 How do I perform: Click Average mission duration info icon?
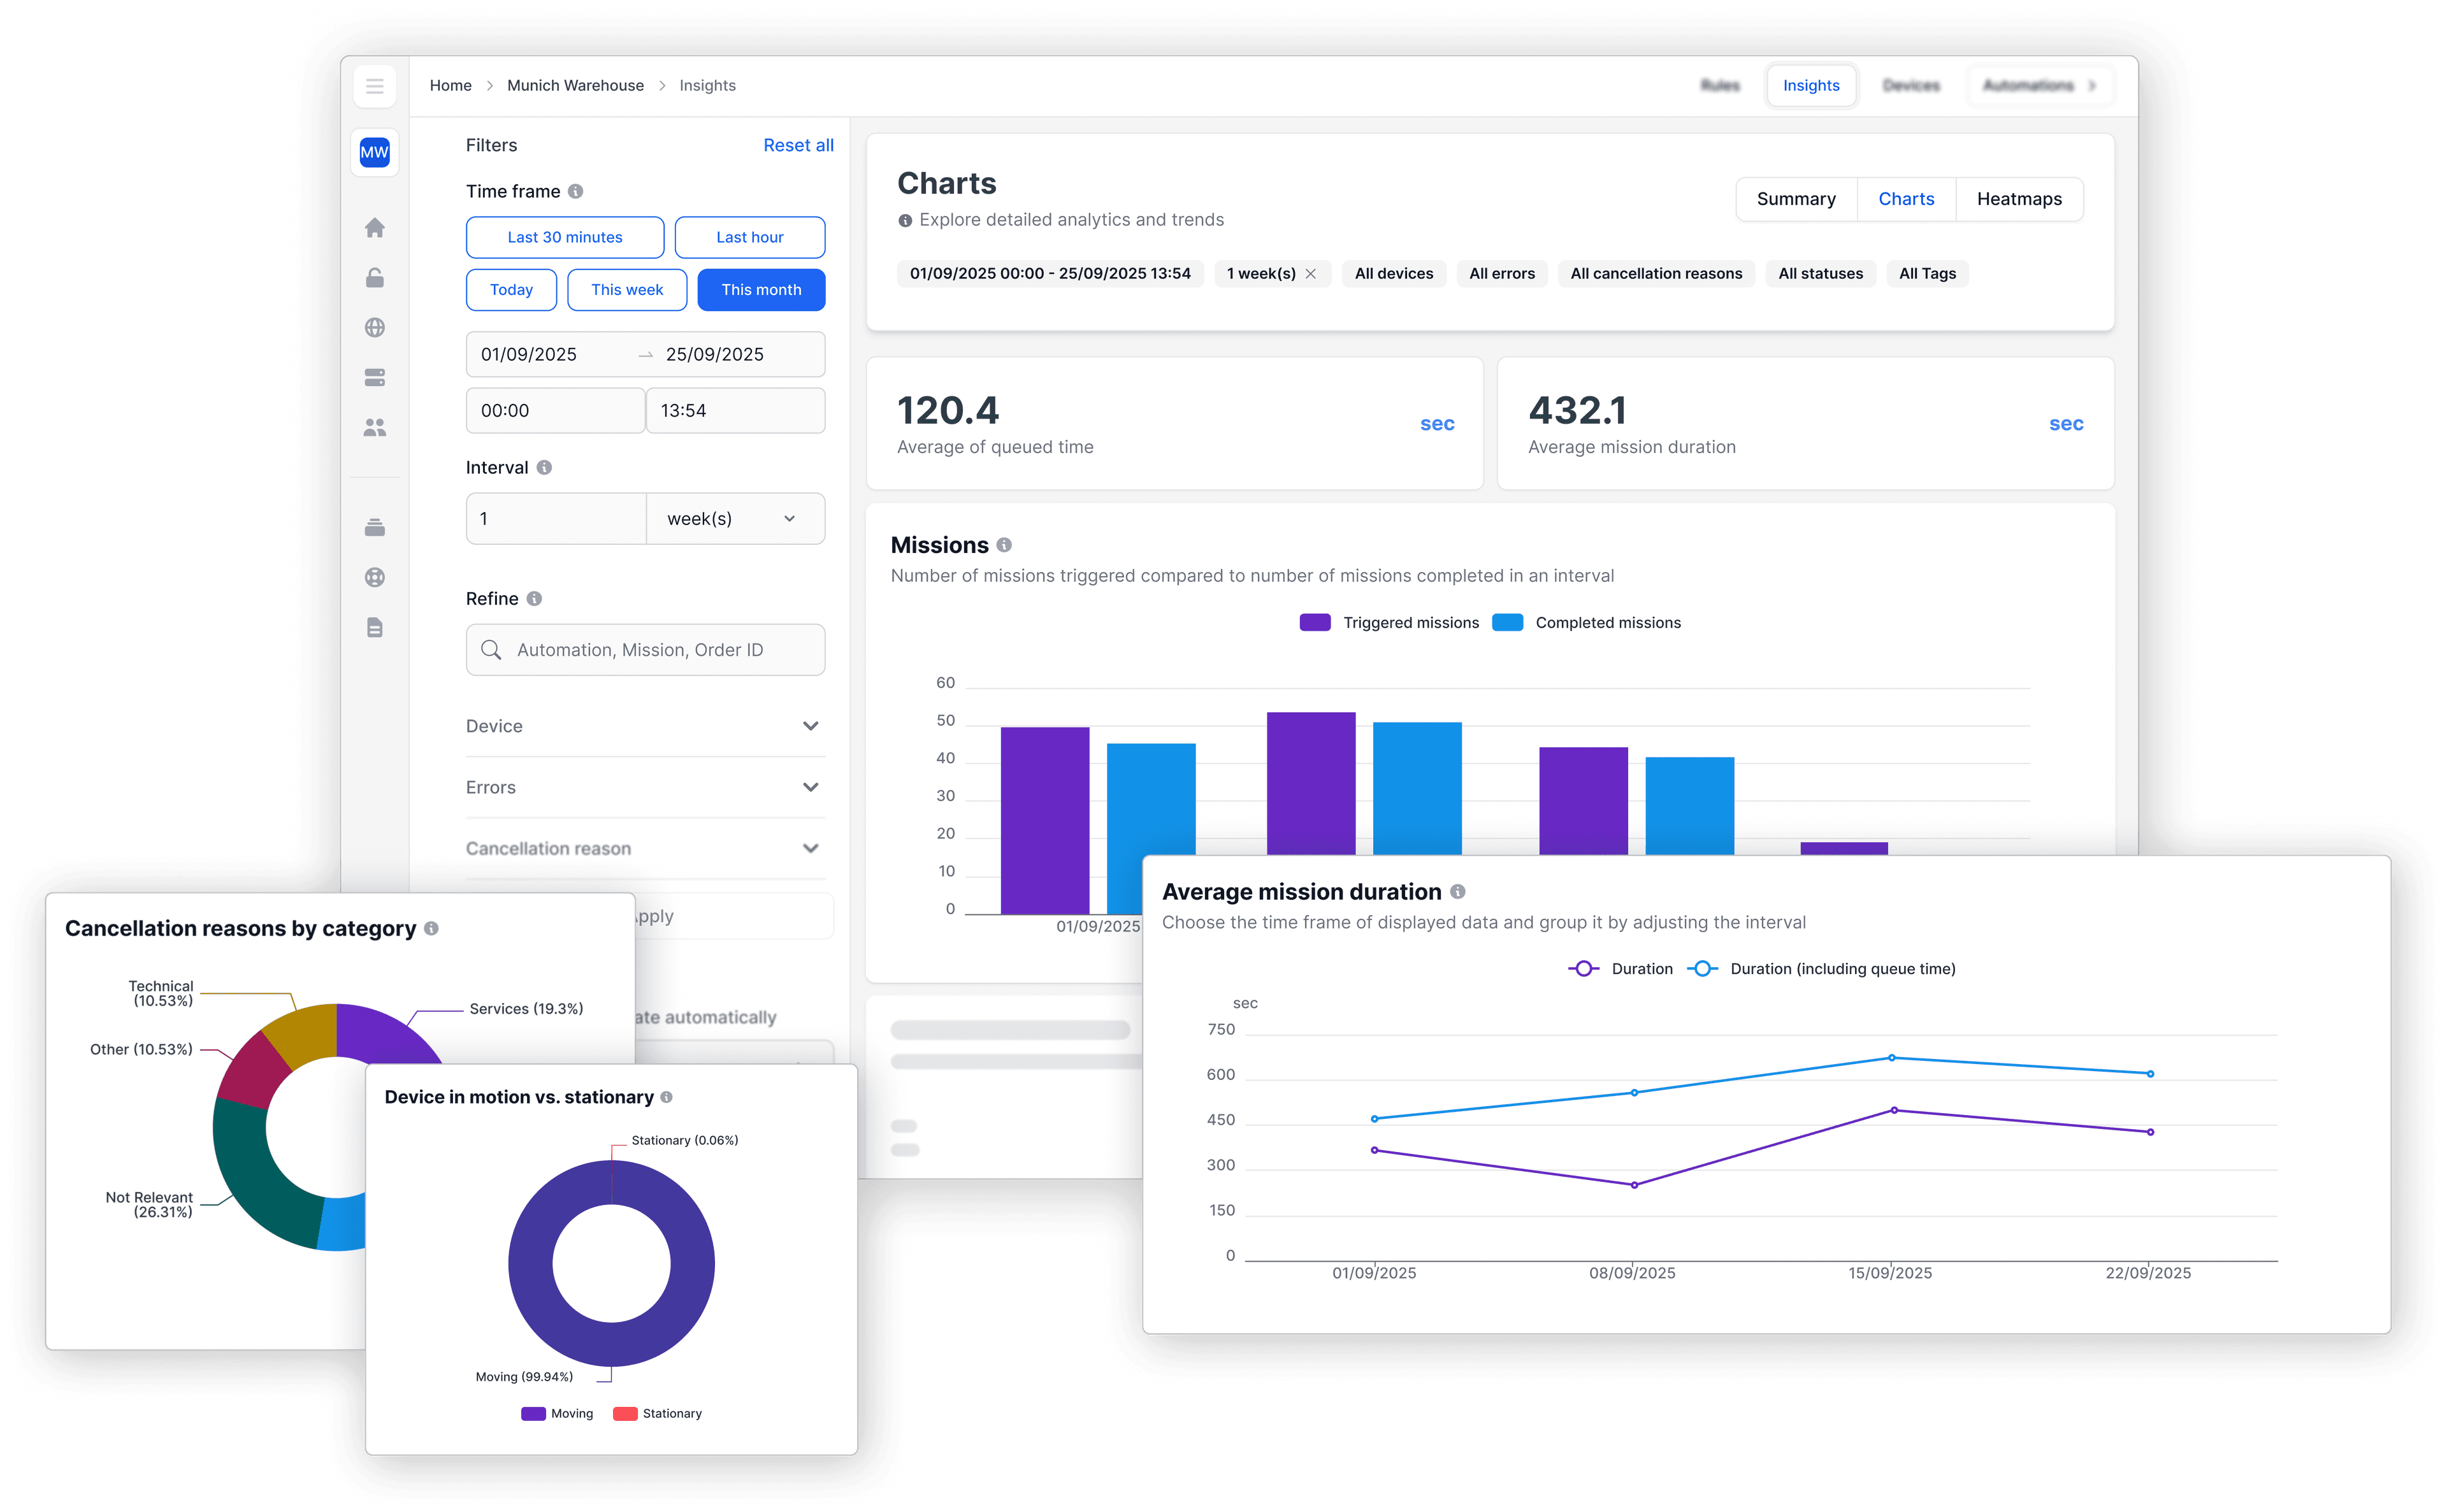(1458, 891)
